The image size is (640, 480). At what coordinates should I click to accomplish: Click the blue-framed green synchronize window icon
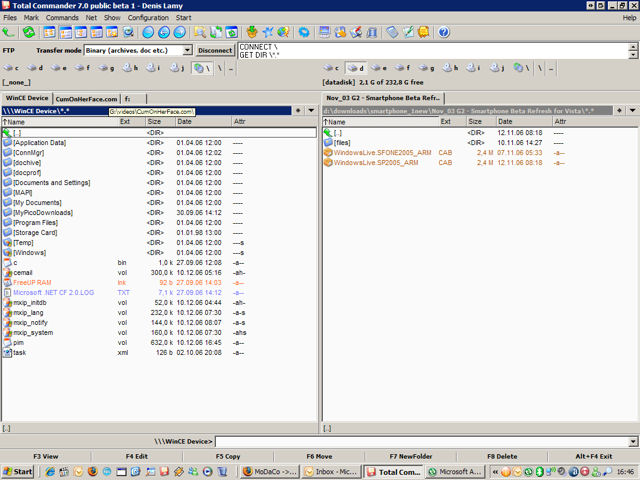231,32
